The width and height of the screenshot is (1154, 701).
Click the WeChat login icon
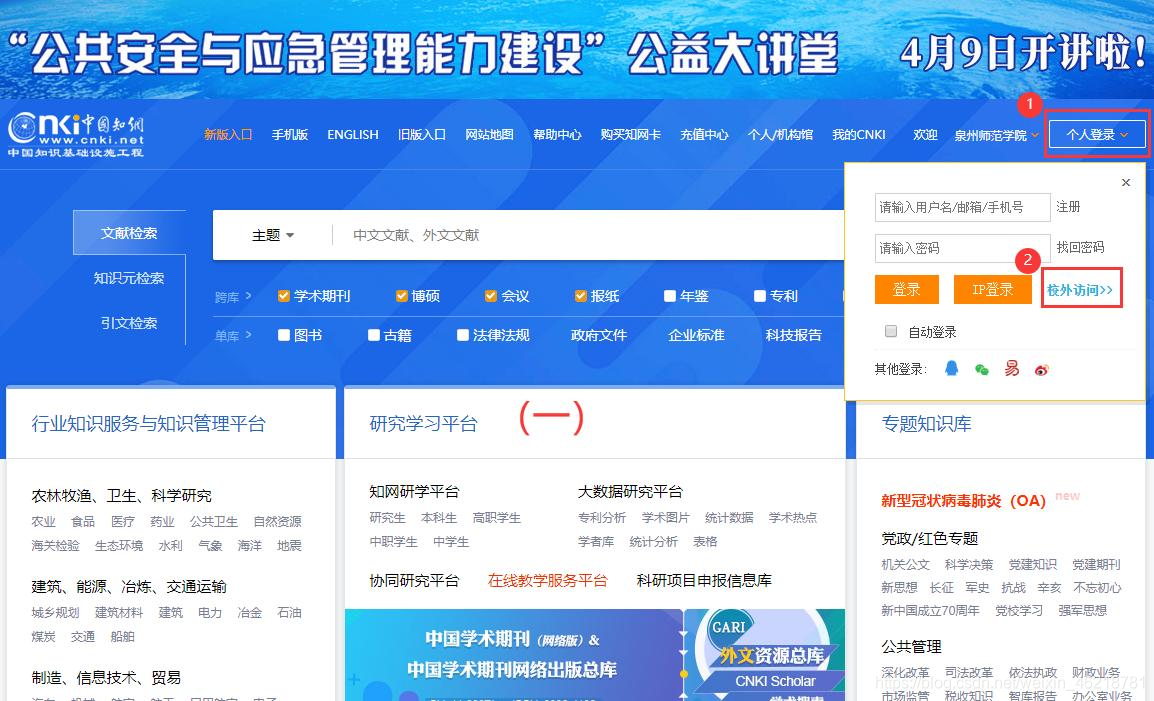point(982,369)
